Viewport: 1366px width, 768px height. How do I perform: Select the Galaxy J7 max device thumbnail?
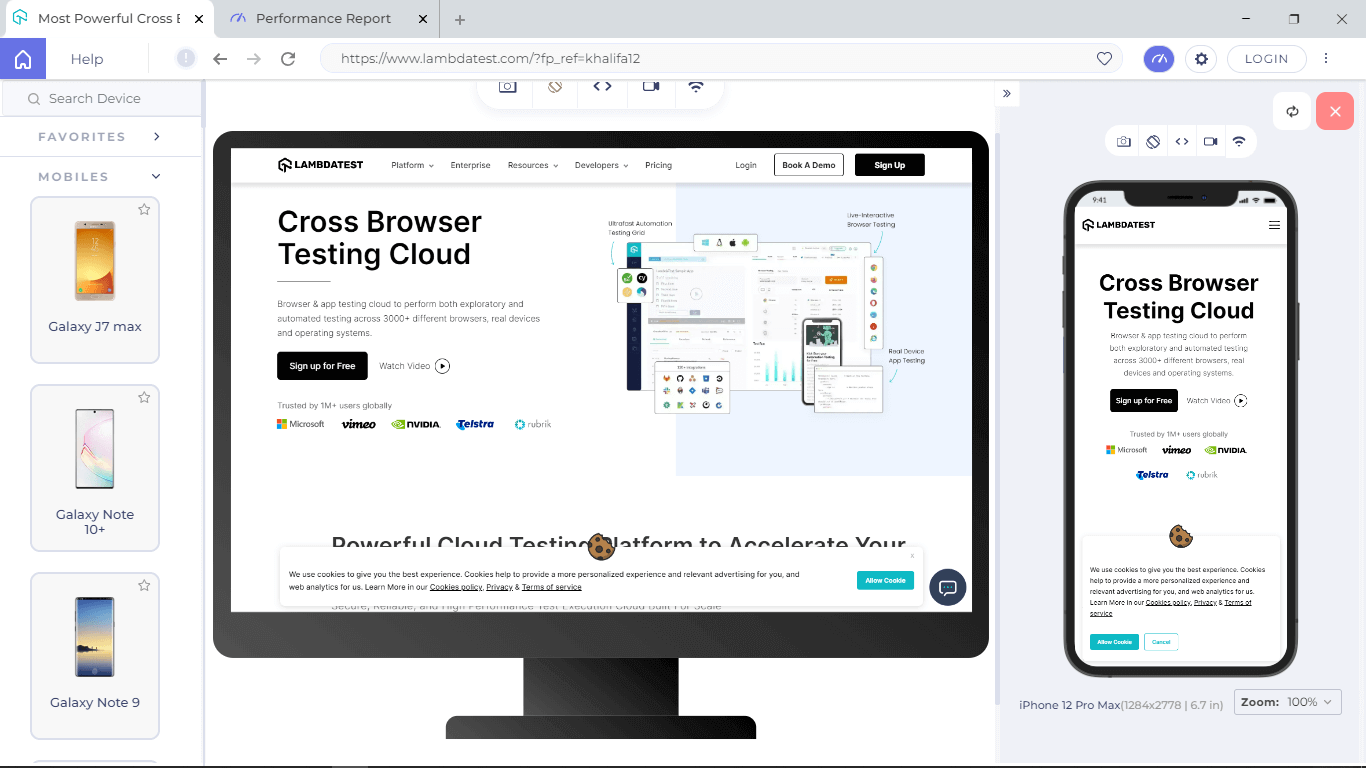click(95, 261)
